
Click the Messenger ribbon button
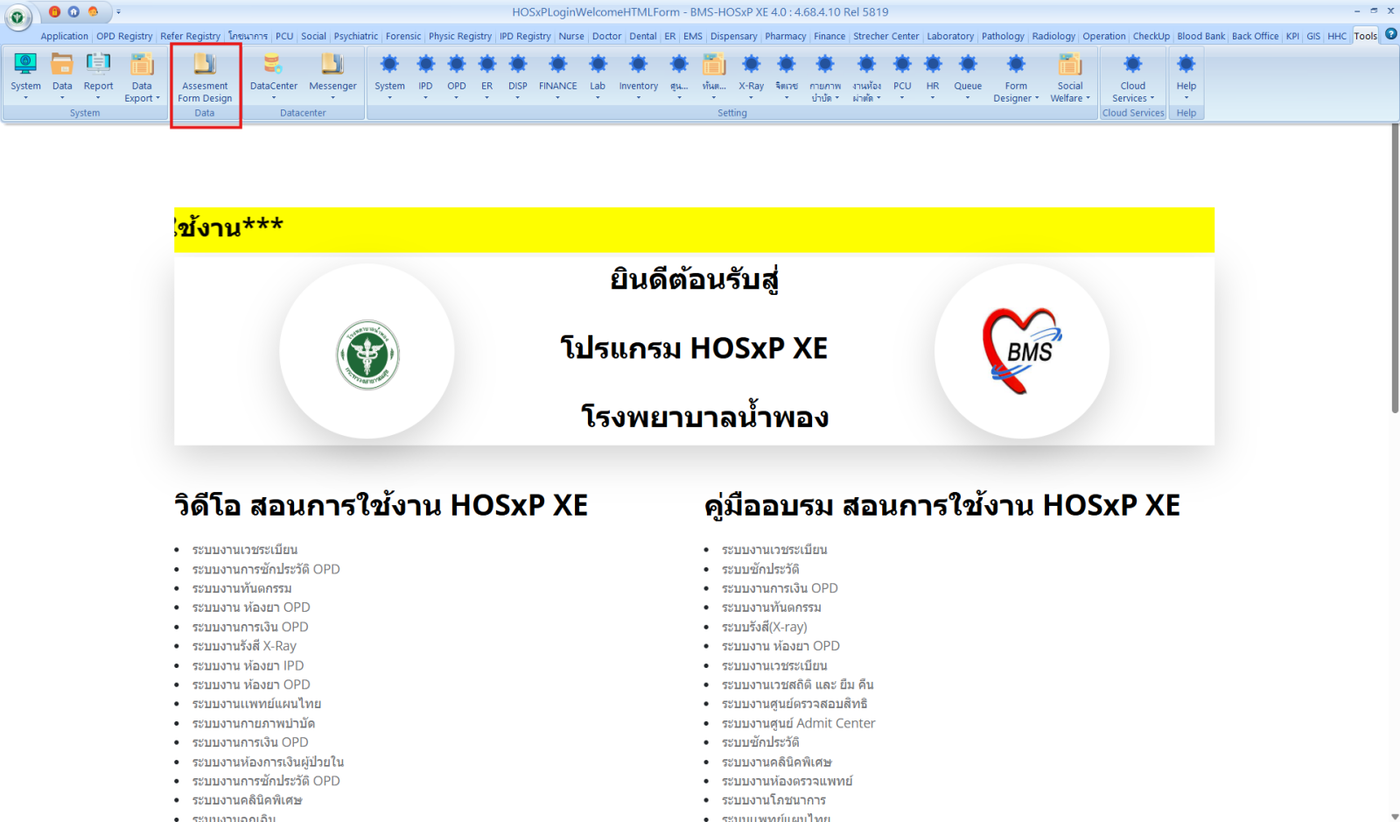click(x=333, y=78)
